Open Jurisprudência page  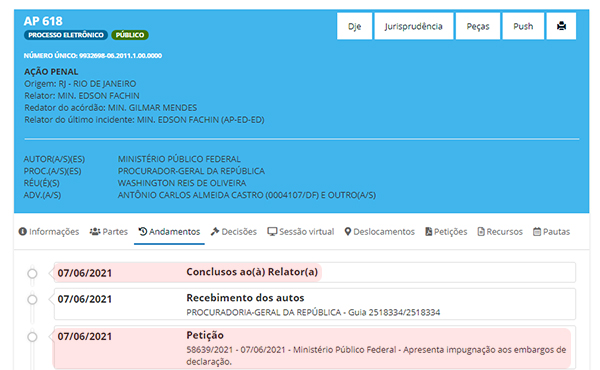[x=414, y=26]
